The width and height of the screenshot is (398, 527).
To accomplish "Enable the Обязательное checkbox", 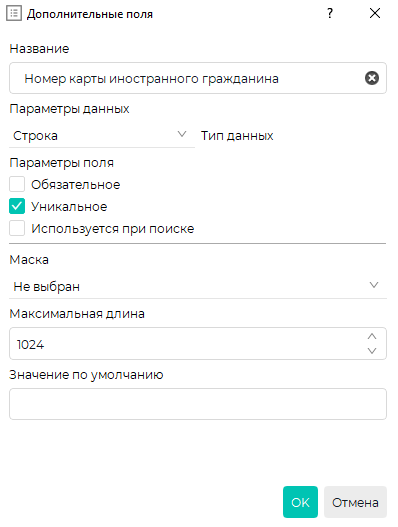I will (x=17, y=184).
